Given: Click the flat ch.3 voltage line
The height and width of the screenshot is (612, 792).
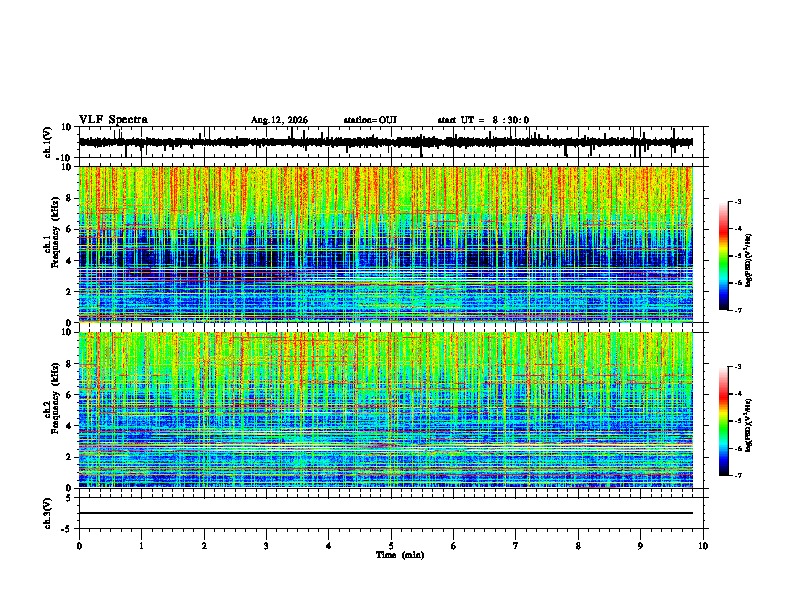Looking at the screenshot, I should point(386,513).
